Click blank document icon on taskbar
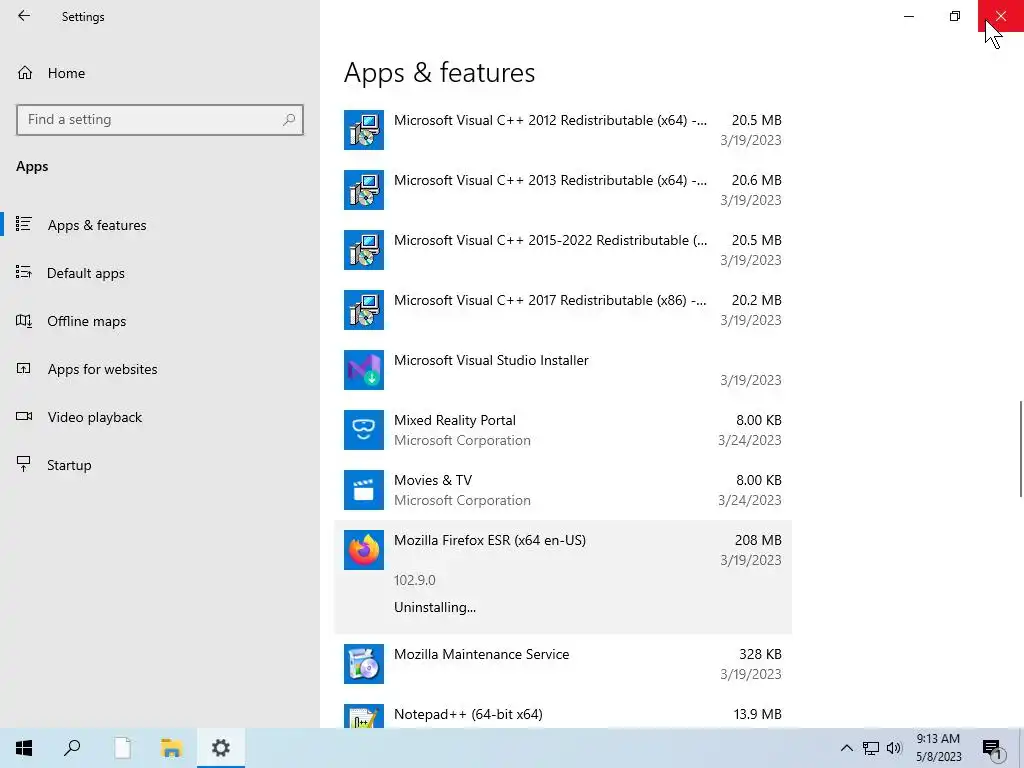 click(x=122, y=748)
